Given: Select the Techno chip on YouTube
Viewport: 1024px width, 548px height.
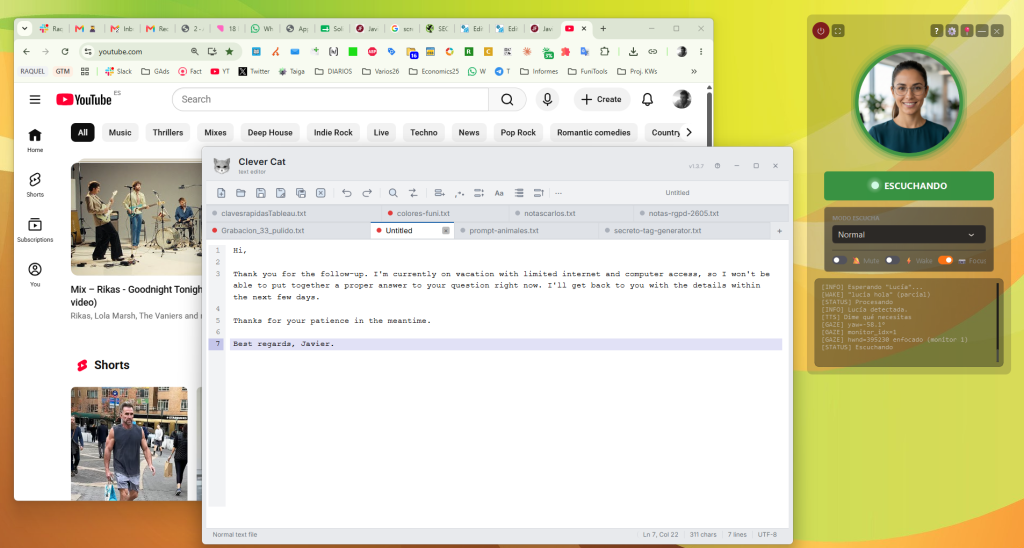Looking at the screenshot, I should [424, 133].
